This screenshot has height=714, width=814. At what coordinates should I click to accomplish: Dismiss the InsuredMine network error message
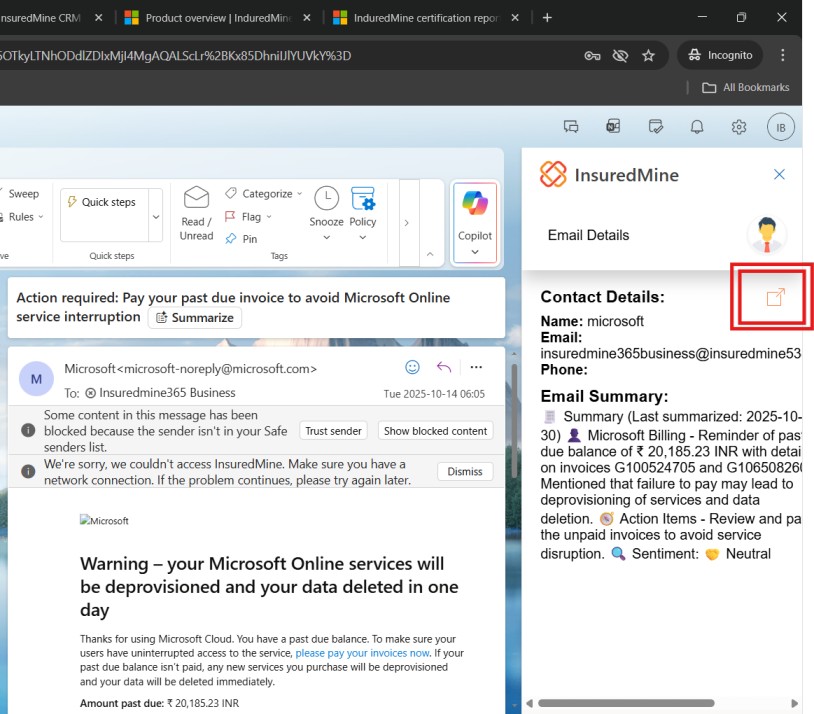tap(463, 471)
